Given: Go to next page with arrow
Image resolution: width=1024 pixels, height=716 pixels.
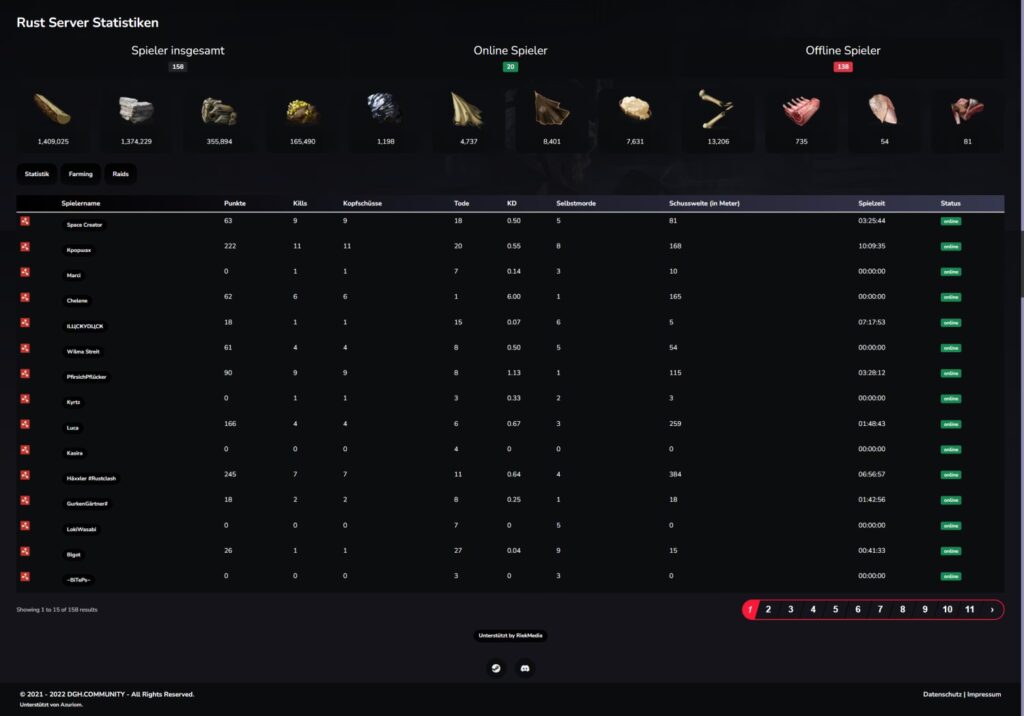Looking at the screenshot, I should pyautogui.click(x=992, y=610).
